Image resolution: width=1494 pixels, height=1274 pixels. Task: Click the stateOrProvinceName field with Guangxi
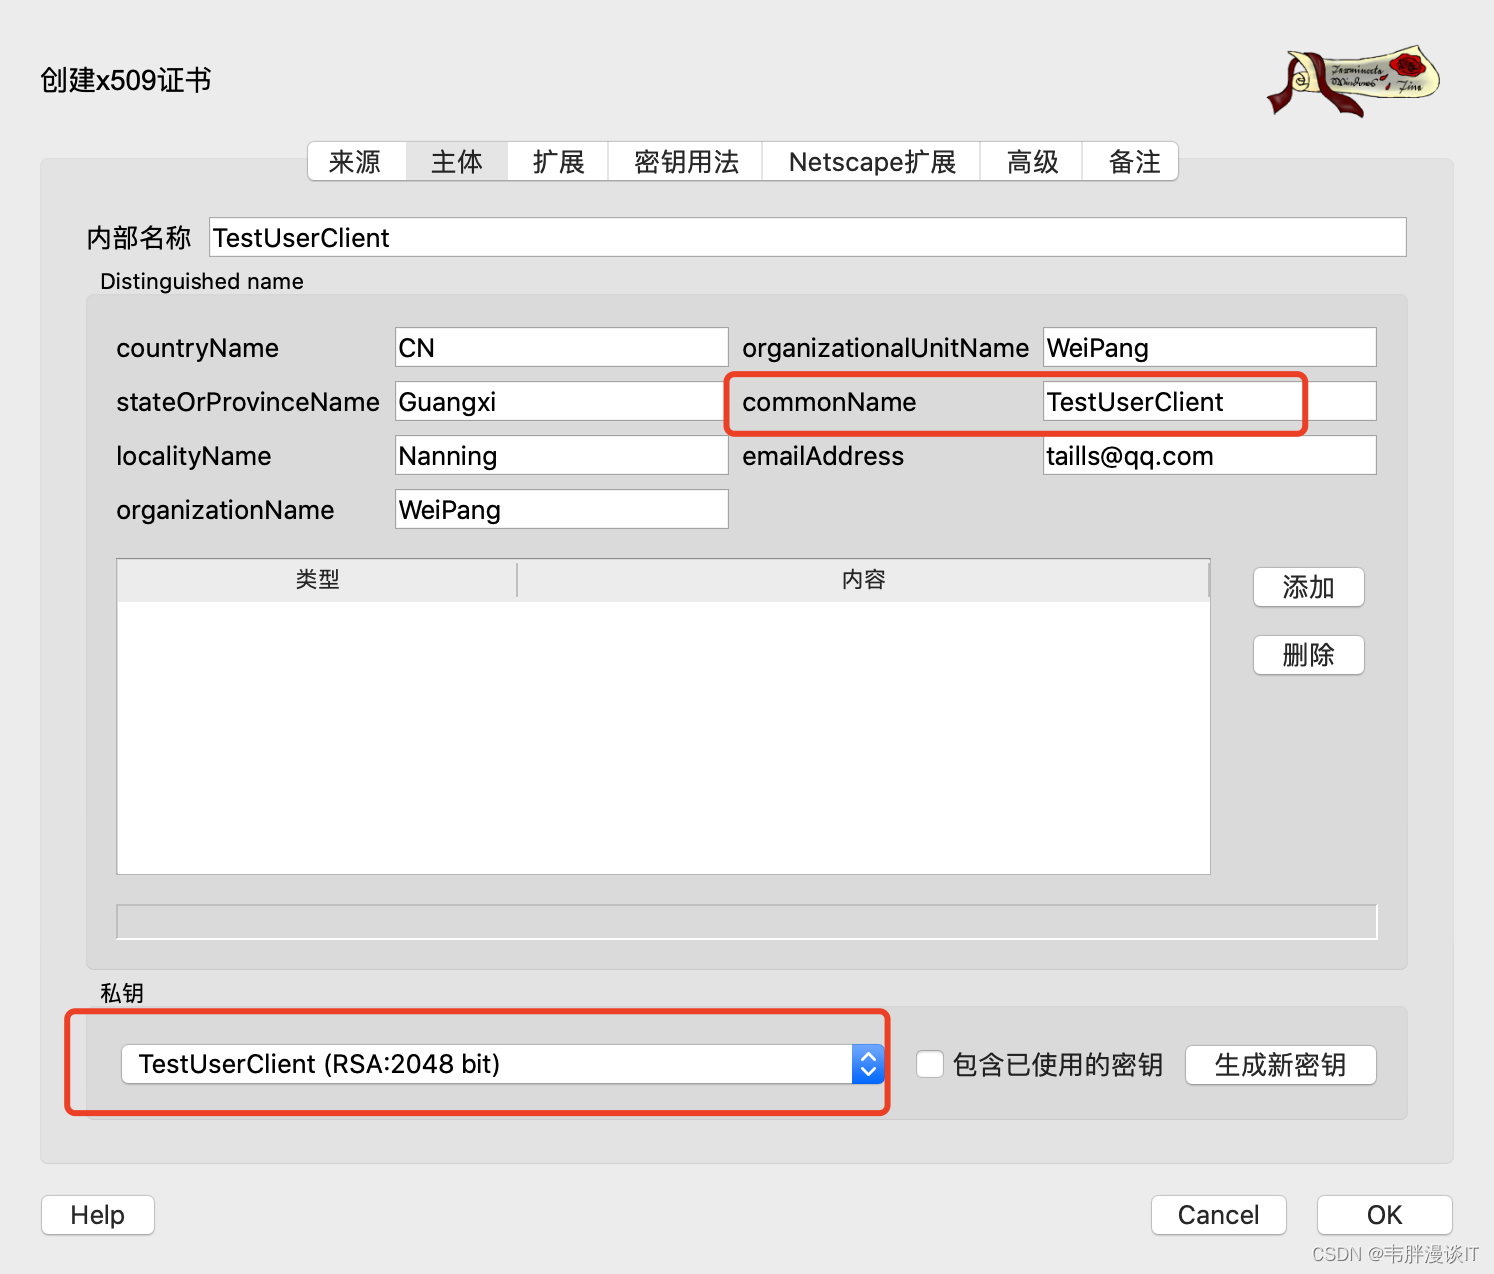562,402
